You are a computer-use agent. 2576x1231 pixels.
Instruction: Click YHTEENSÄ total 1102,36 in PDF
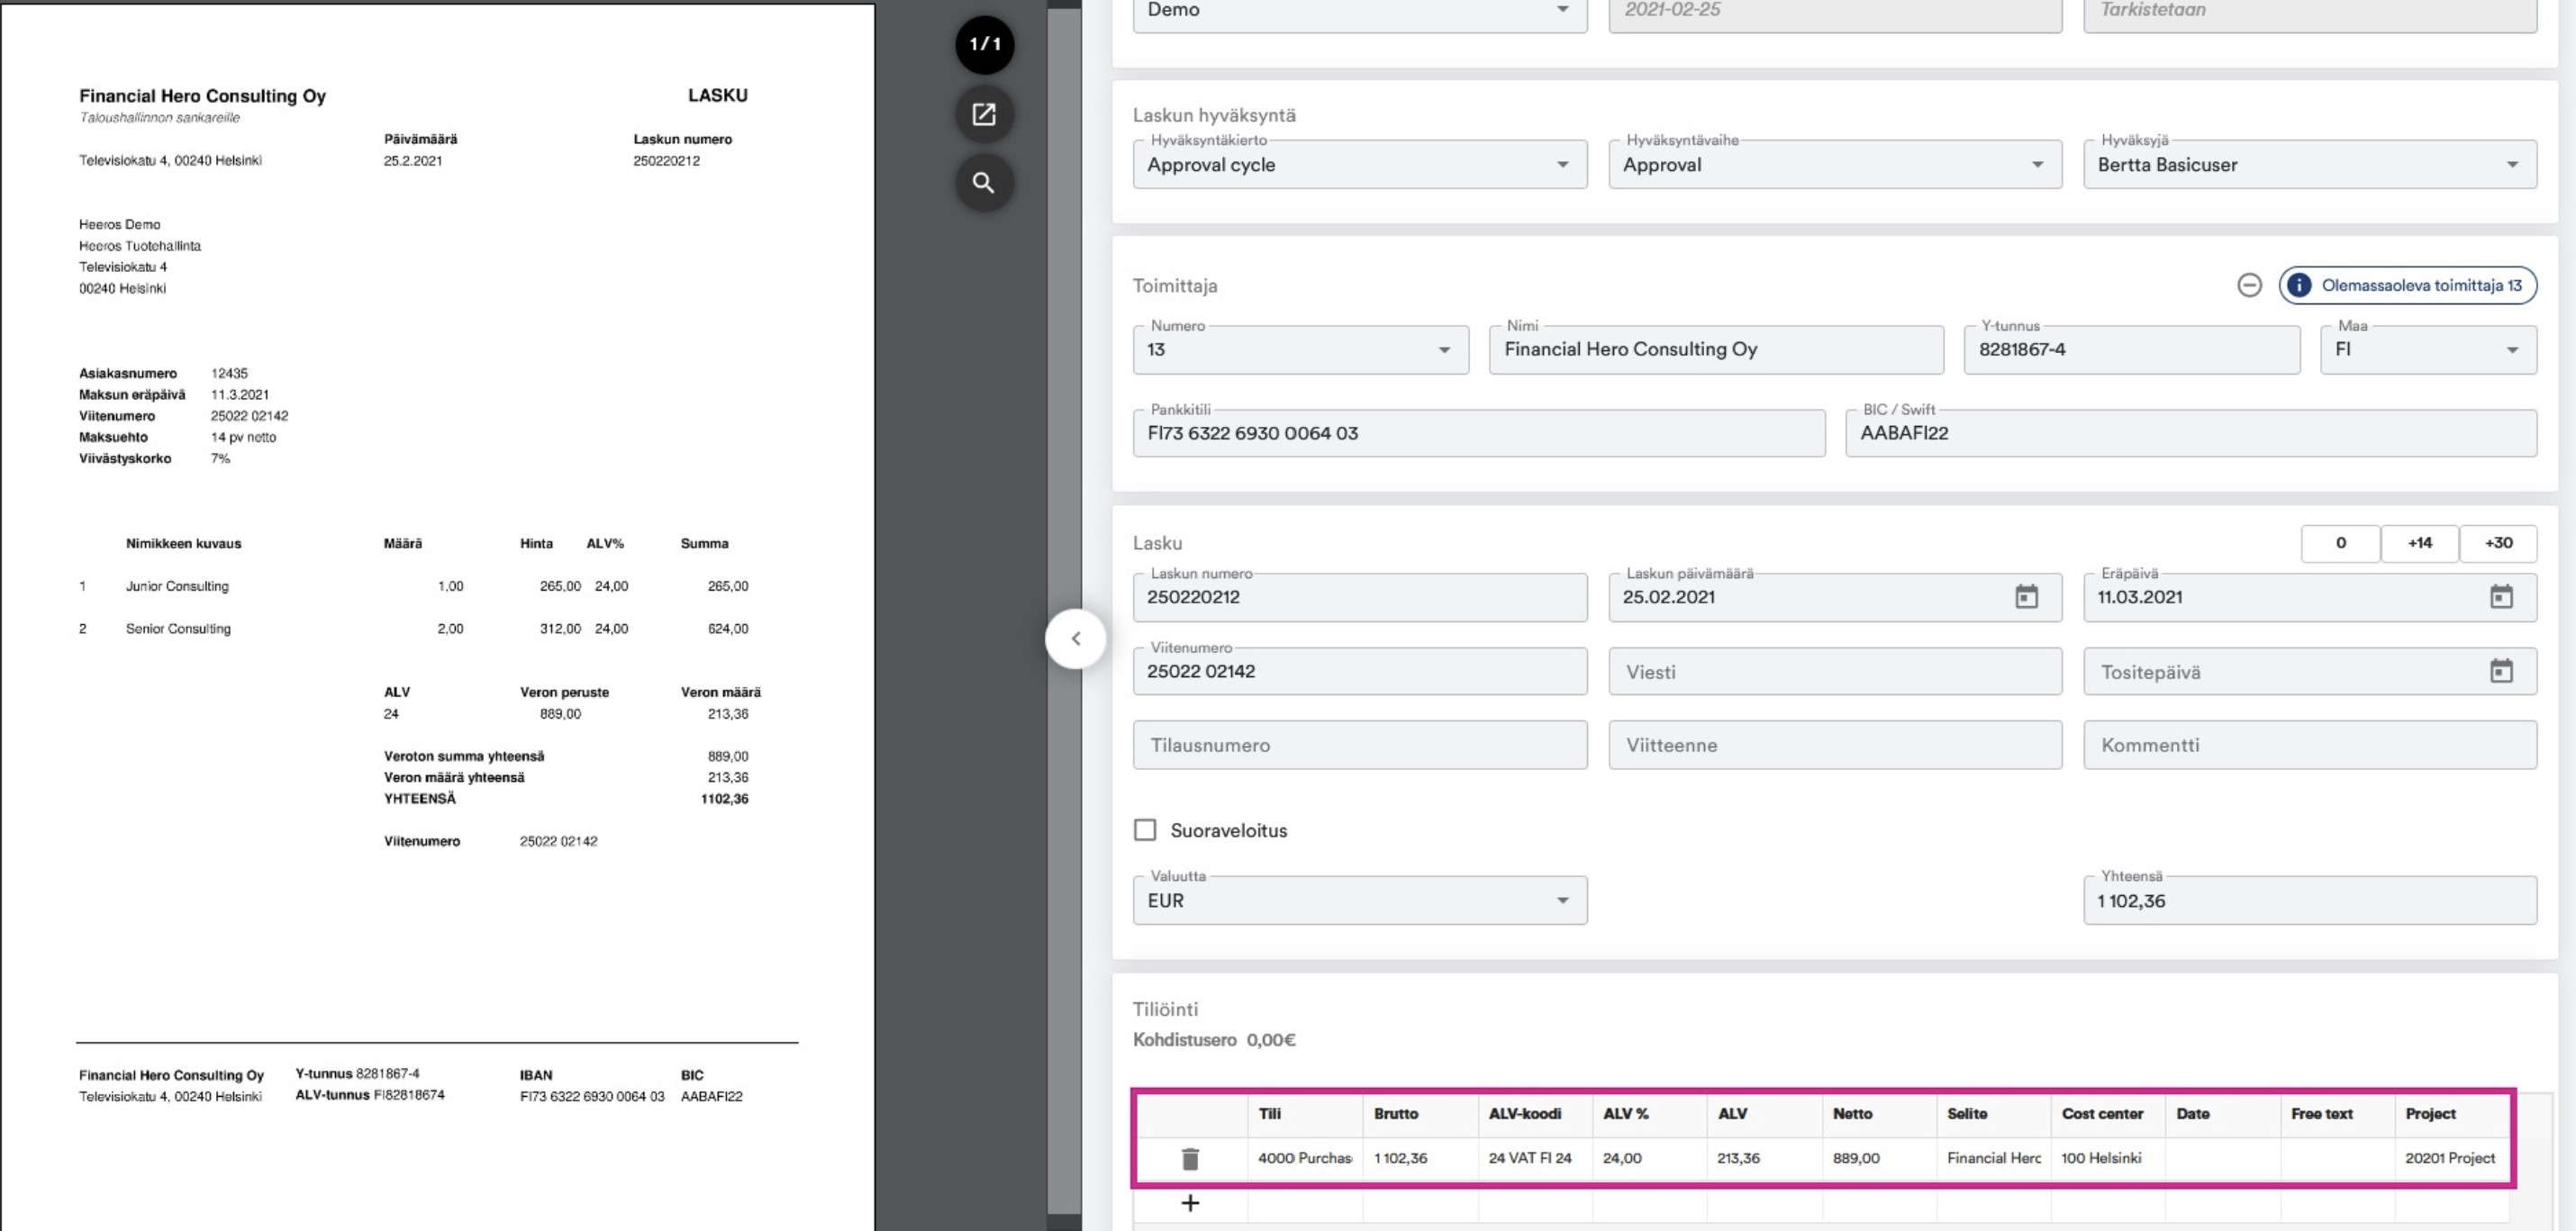click(724, 799)
